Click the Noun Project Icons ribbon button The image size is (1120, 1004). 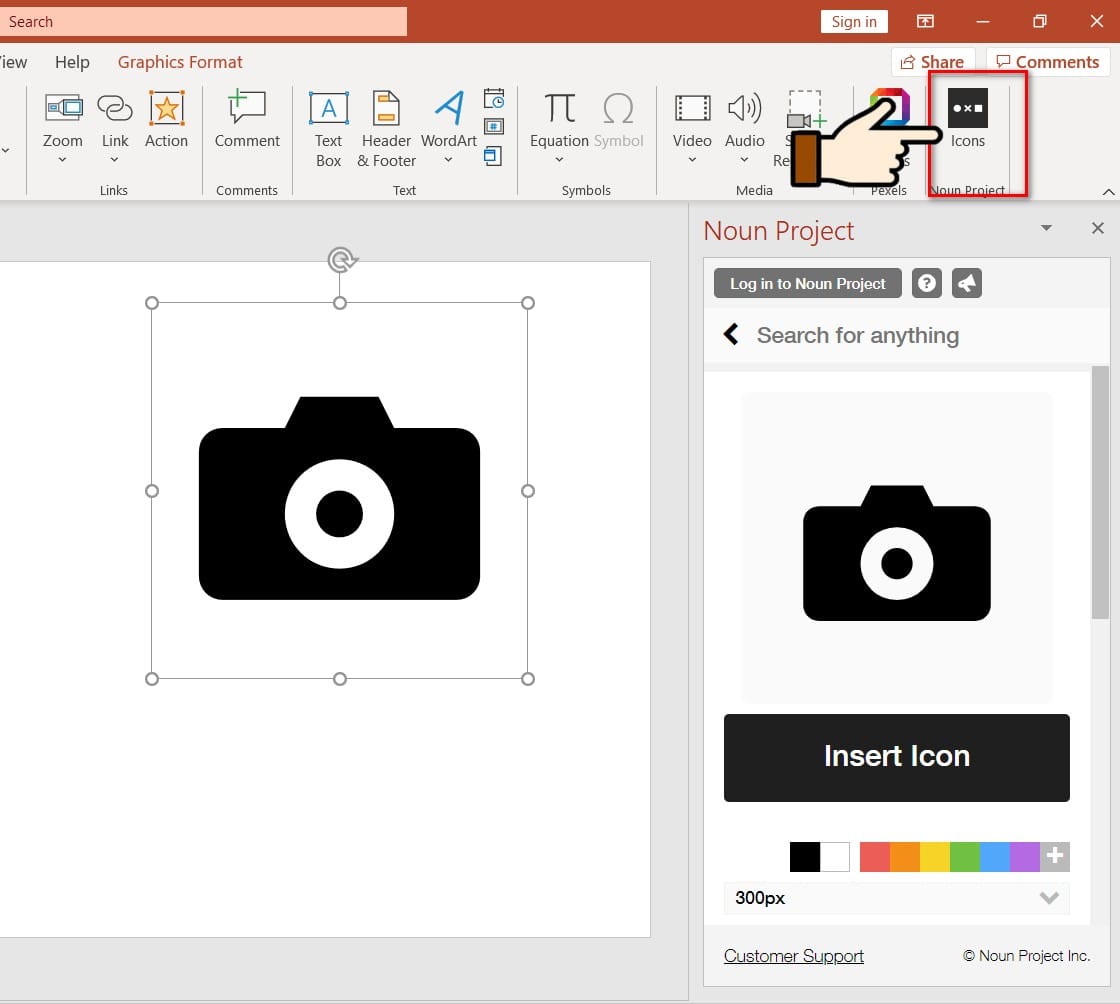pyautogui.click(x=967, y=119)
